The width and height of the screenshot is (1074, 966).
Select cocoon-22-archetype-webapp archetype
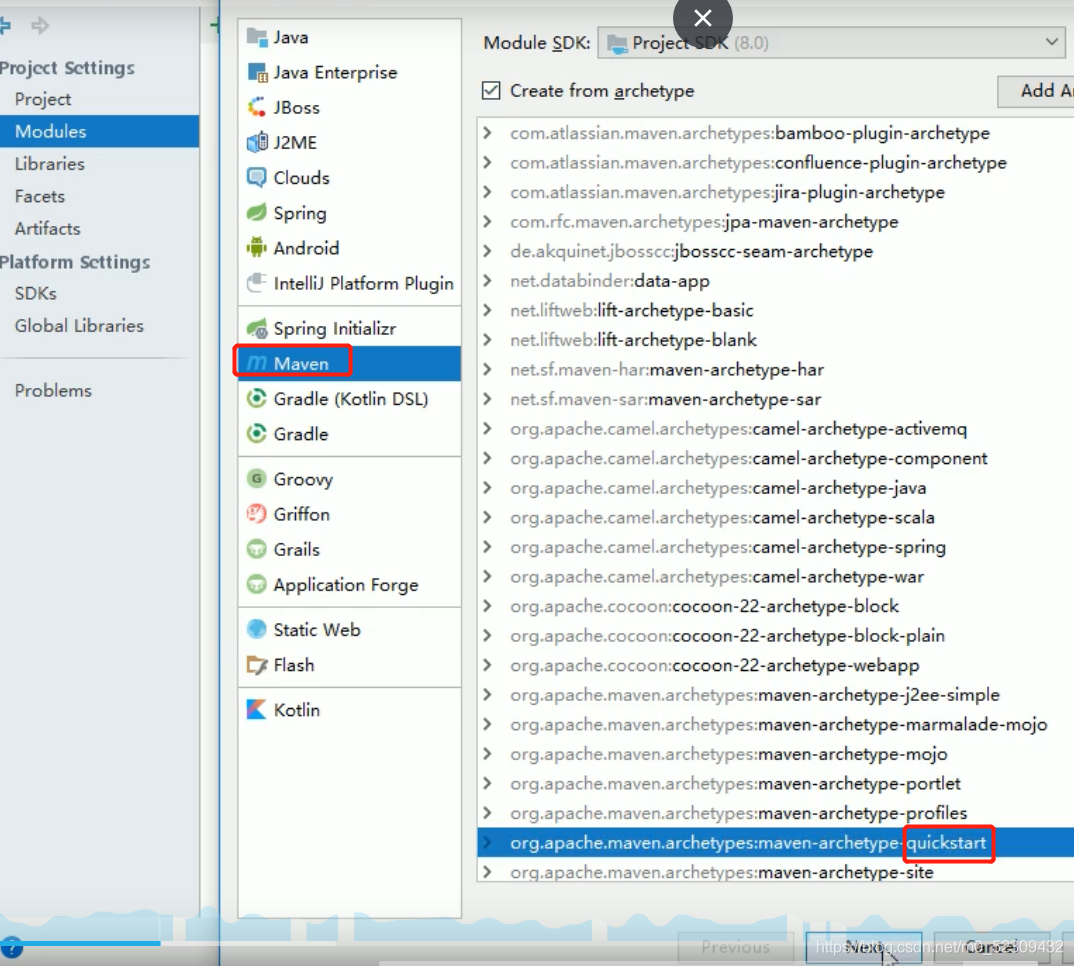775,665
